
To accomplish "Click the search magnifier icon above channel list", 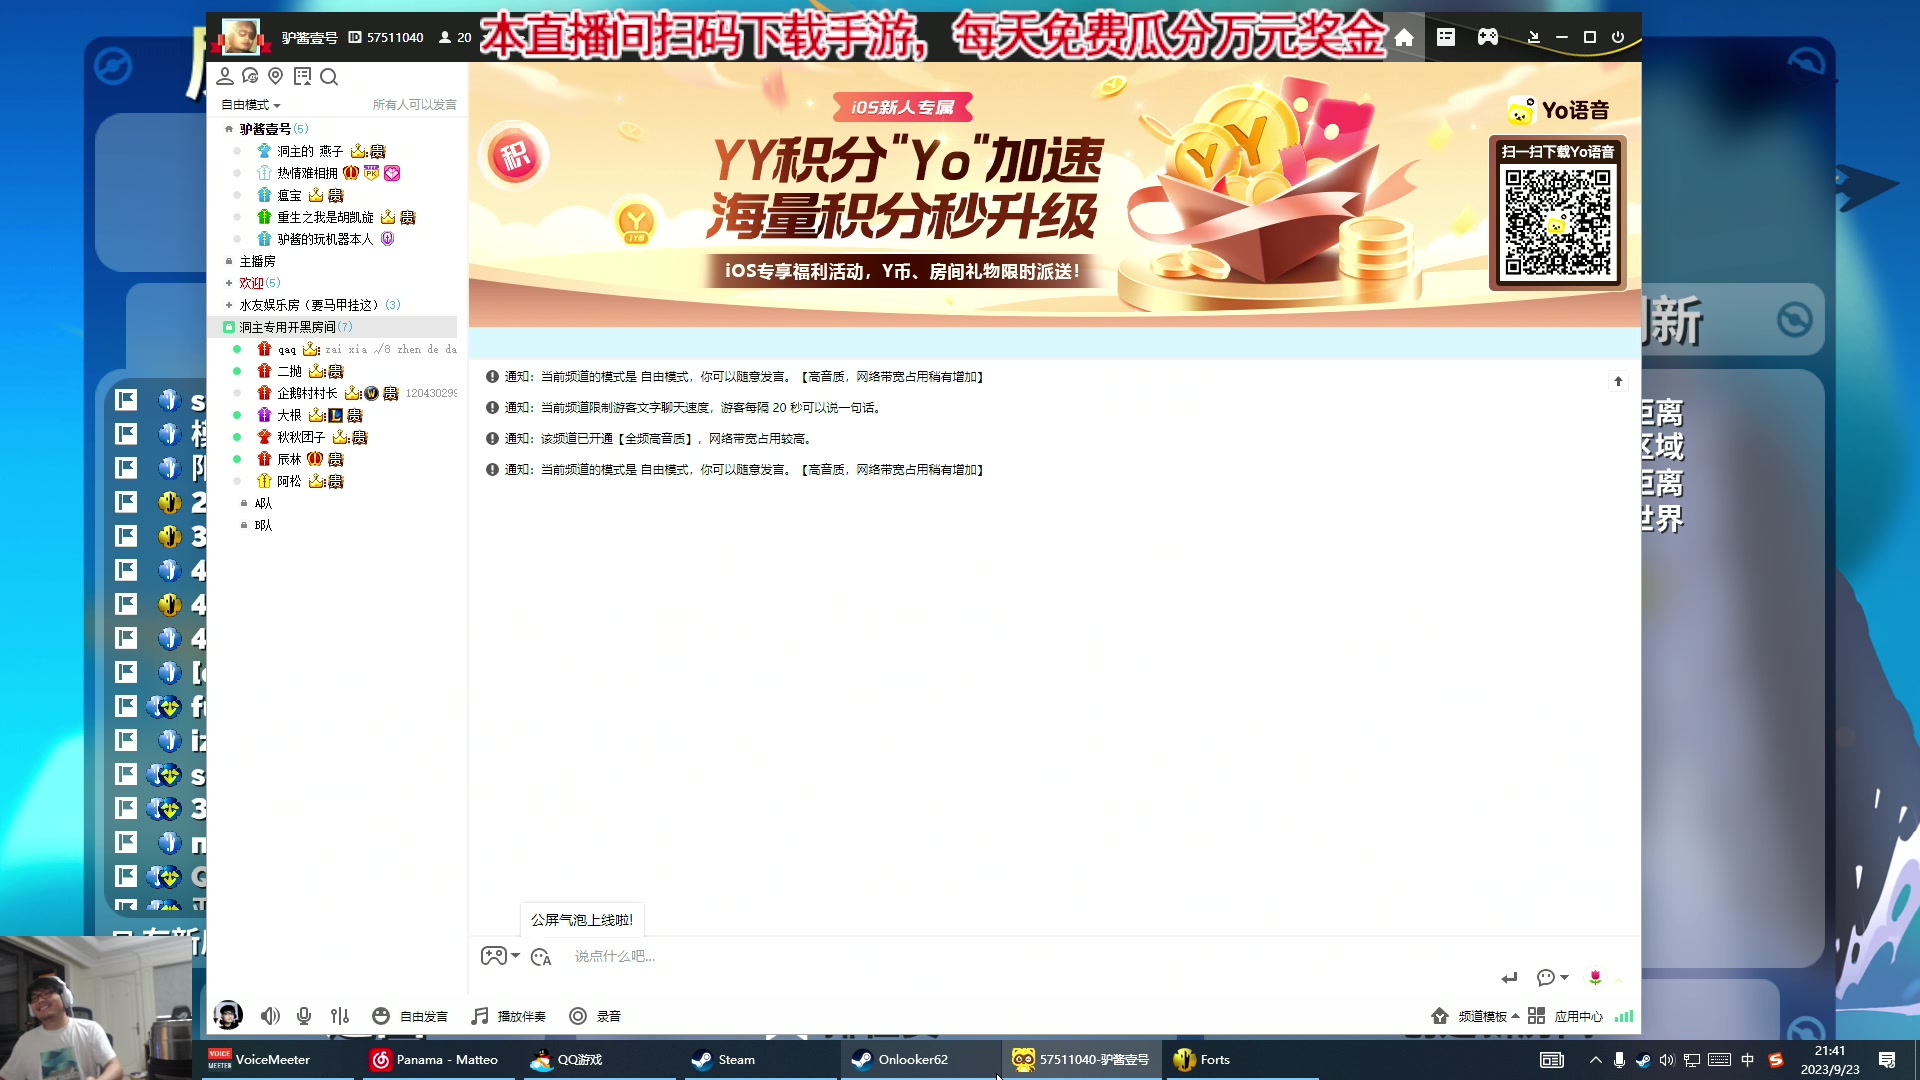I will (329, 76).
